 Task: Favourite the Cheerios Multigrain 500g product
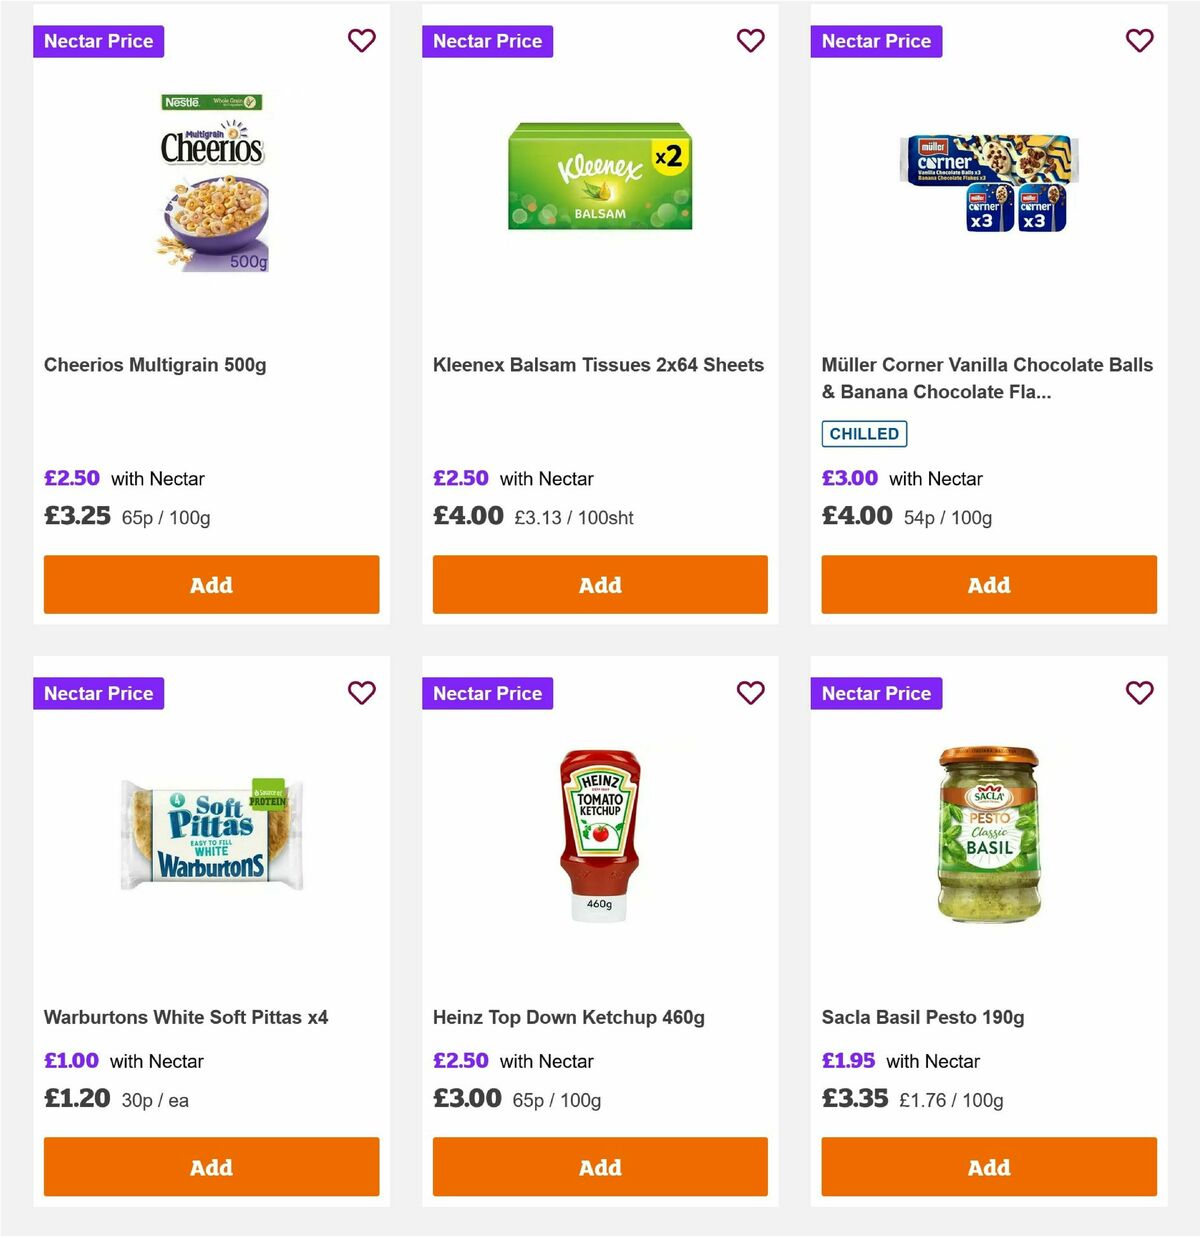(x=361, y=41)
